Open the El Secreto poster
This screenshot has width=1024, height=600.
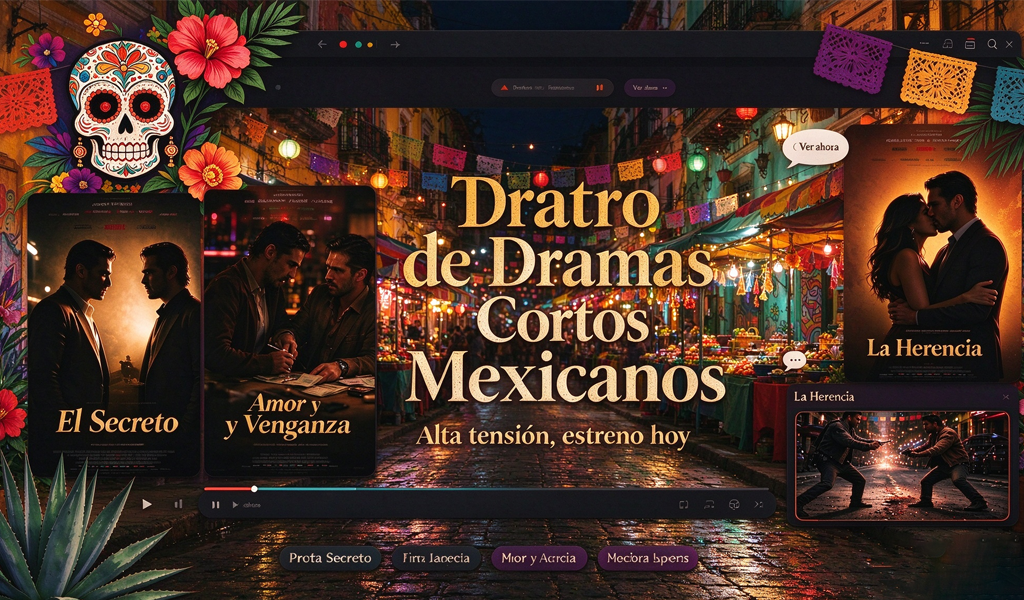(x=114, y=334)
